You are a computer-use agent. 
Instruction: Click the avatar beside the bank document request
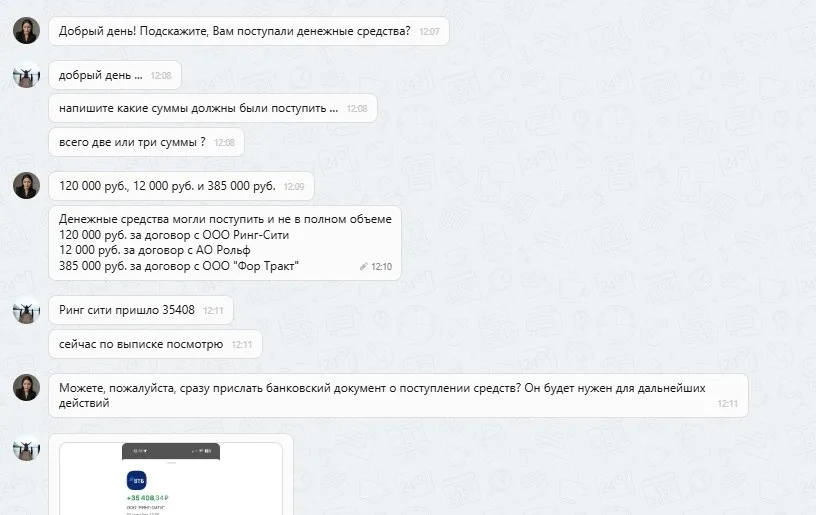point(27,387)
